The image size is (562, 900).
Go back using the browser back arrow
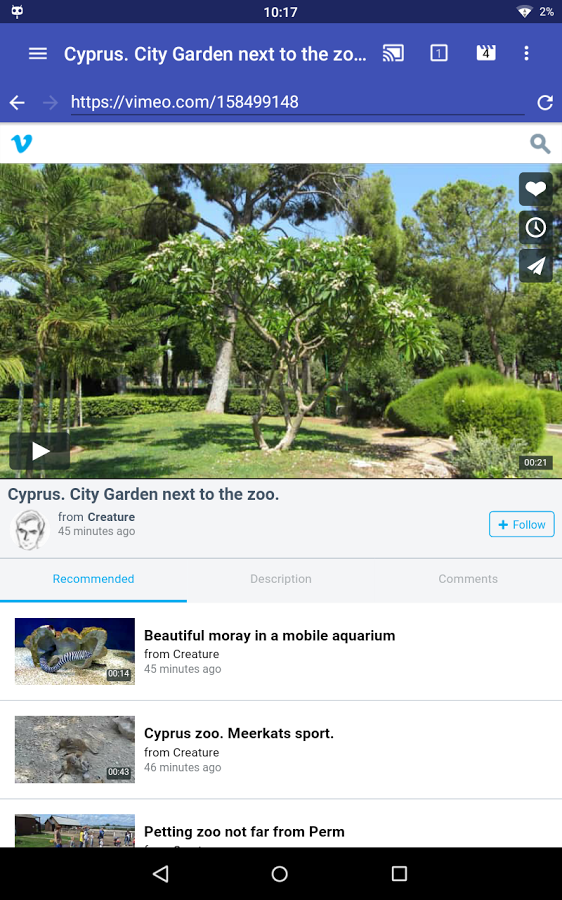(x=17, y=103)
